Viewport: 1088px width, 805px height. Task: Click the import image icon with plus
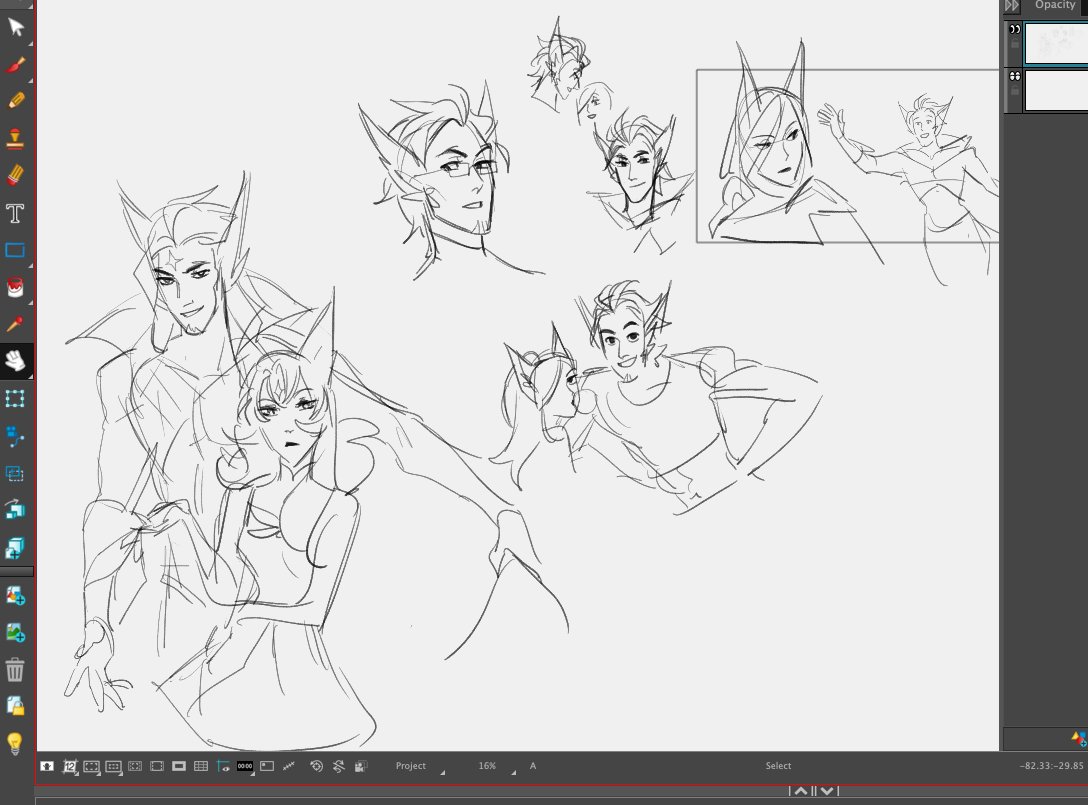pos(15,632)
